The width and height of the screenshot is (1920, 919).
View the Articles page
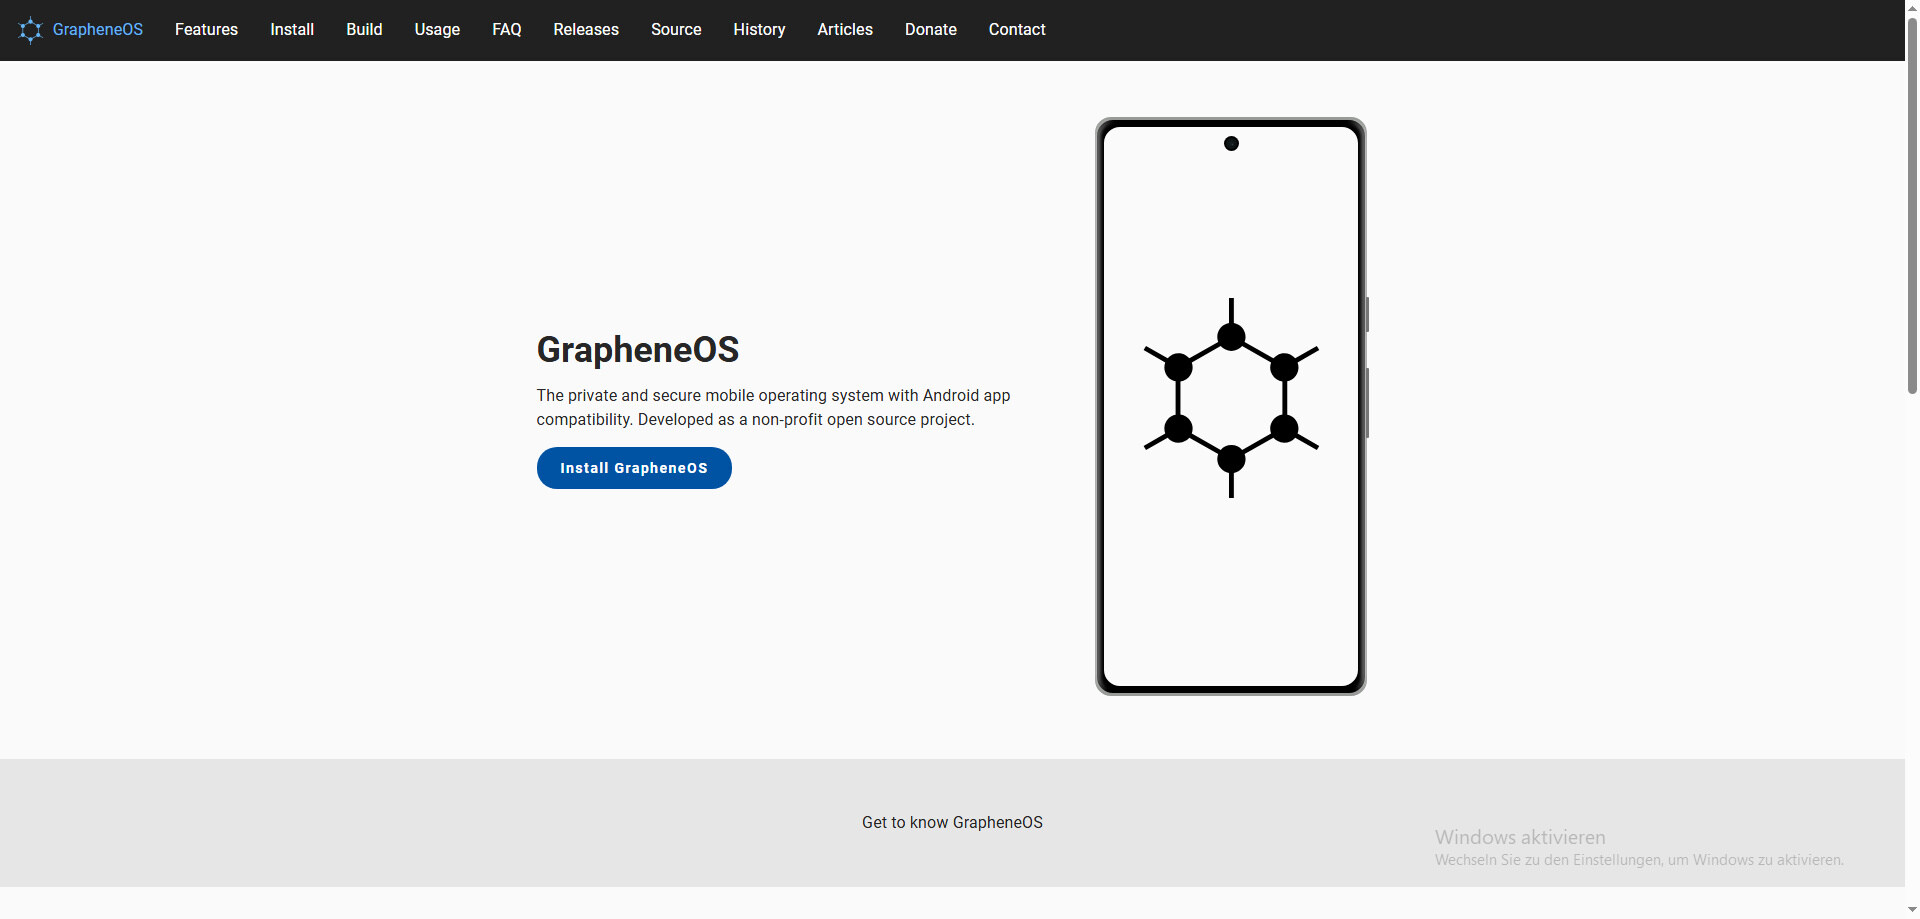point(845,30)
